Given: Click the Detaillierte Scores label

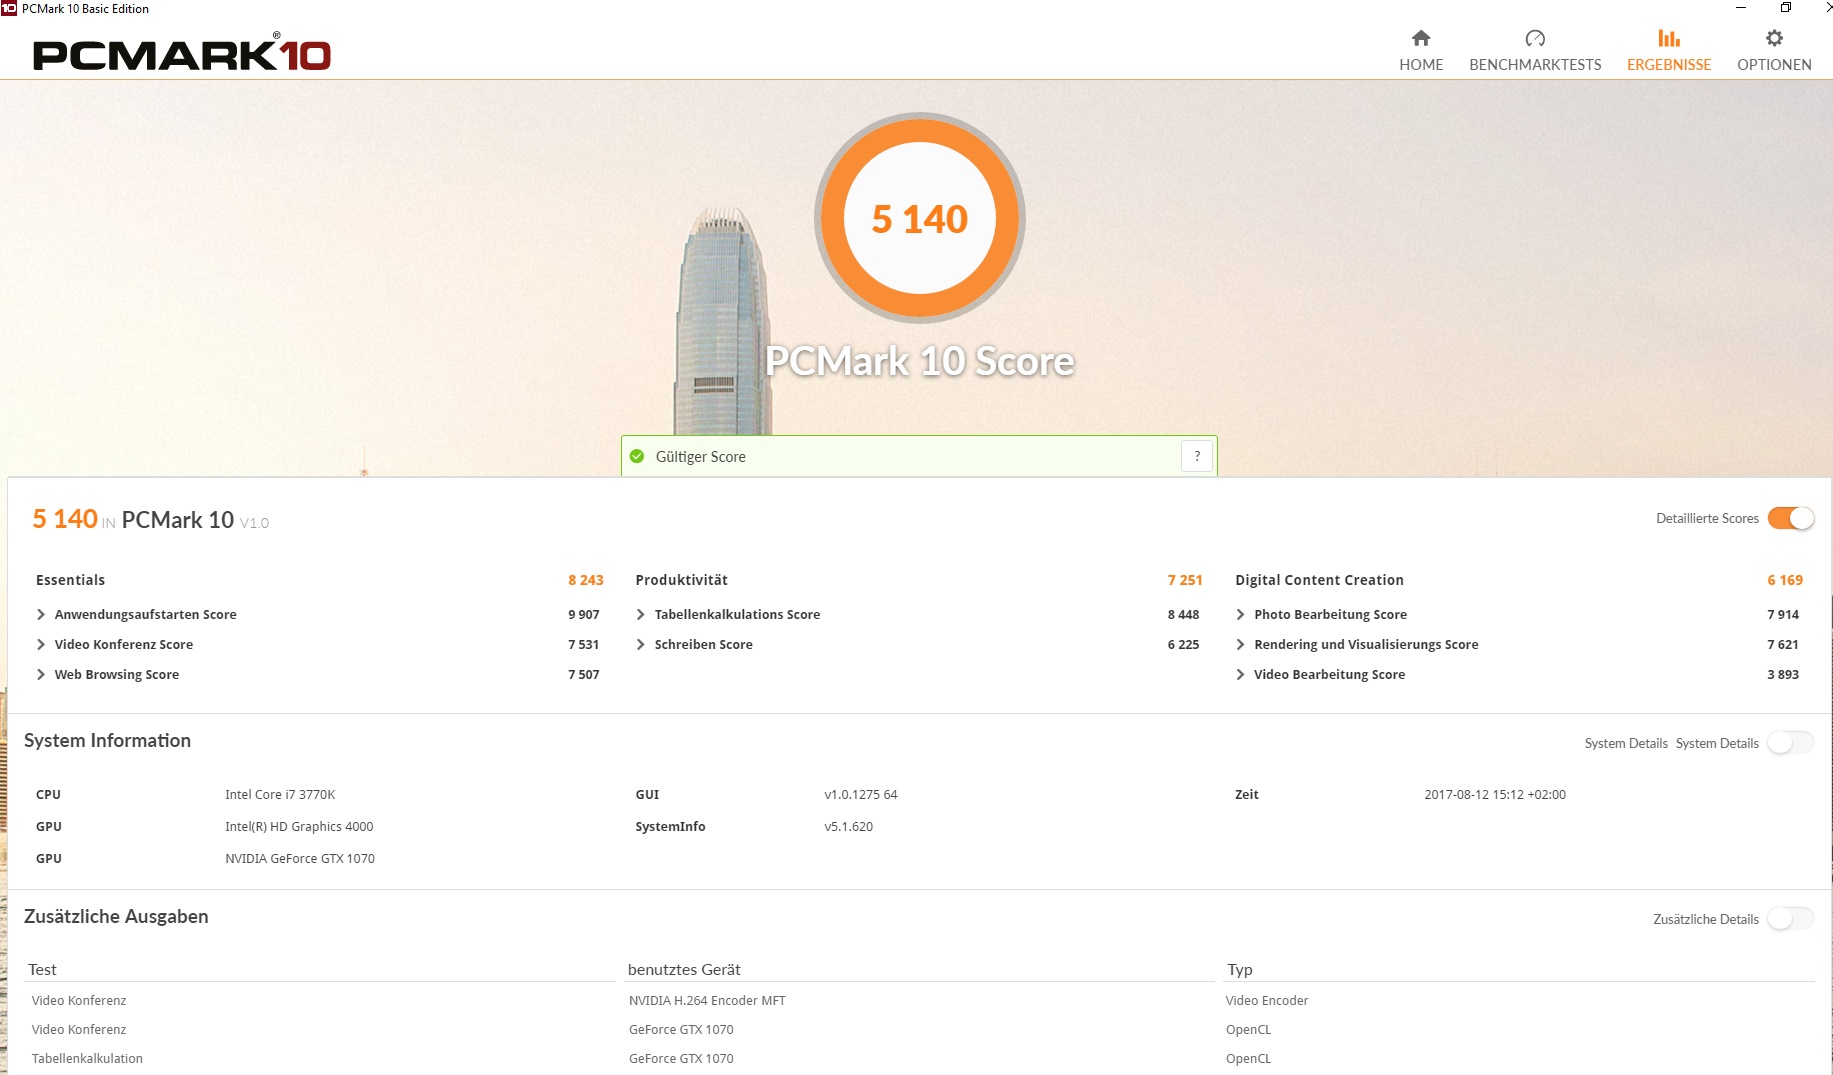Looking at the screenshot, I should 1707,518.
